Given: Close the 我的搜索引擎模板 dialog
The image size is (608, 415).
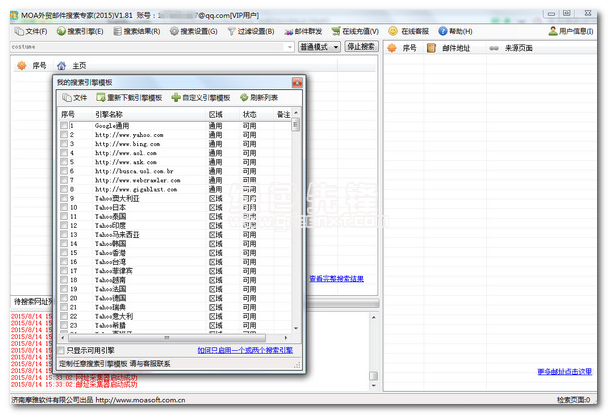Looking at the screenshot, I should tap(297, 82).
